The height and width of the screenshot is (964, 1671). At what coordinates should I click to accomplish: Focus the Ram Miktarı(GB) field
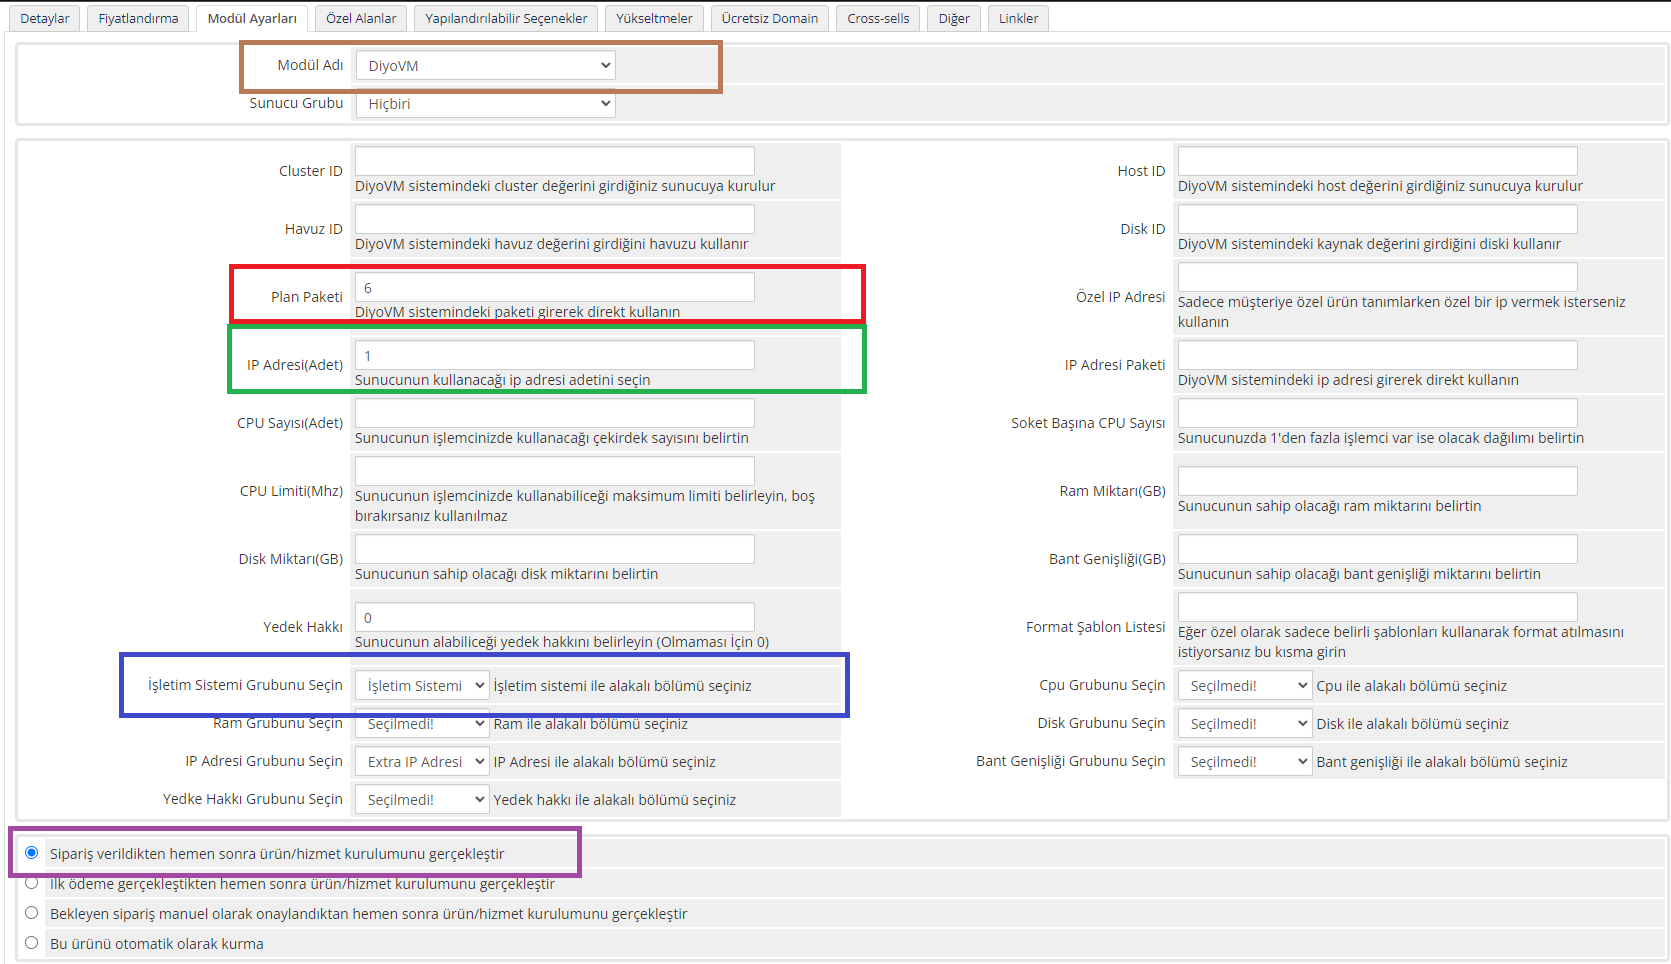coord(1377,481)
